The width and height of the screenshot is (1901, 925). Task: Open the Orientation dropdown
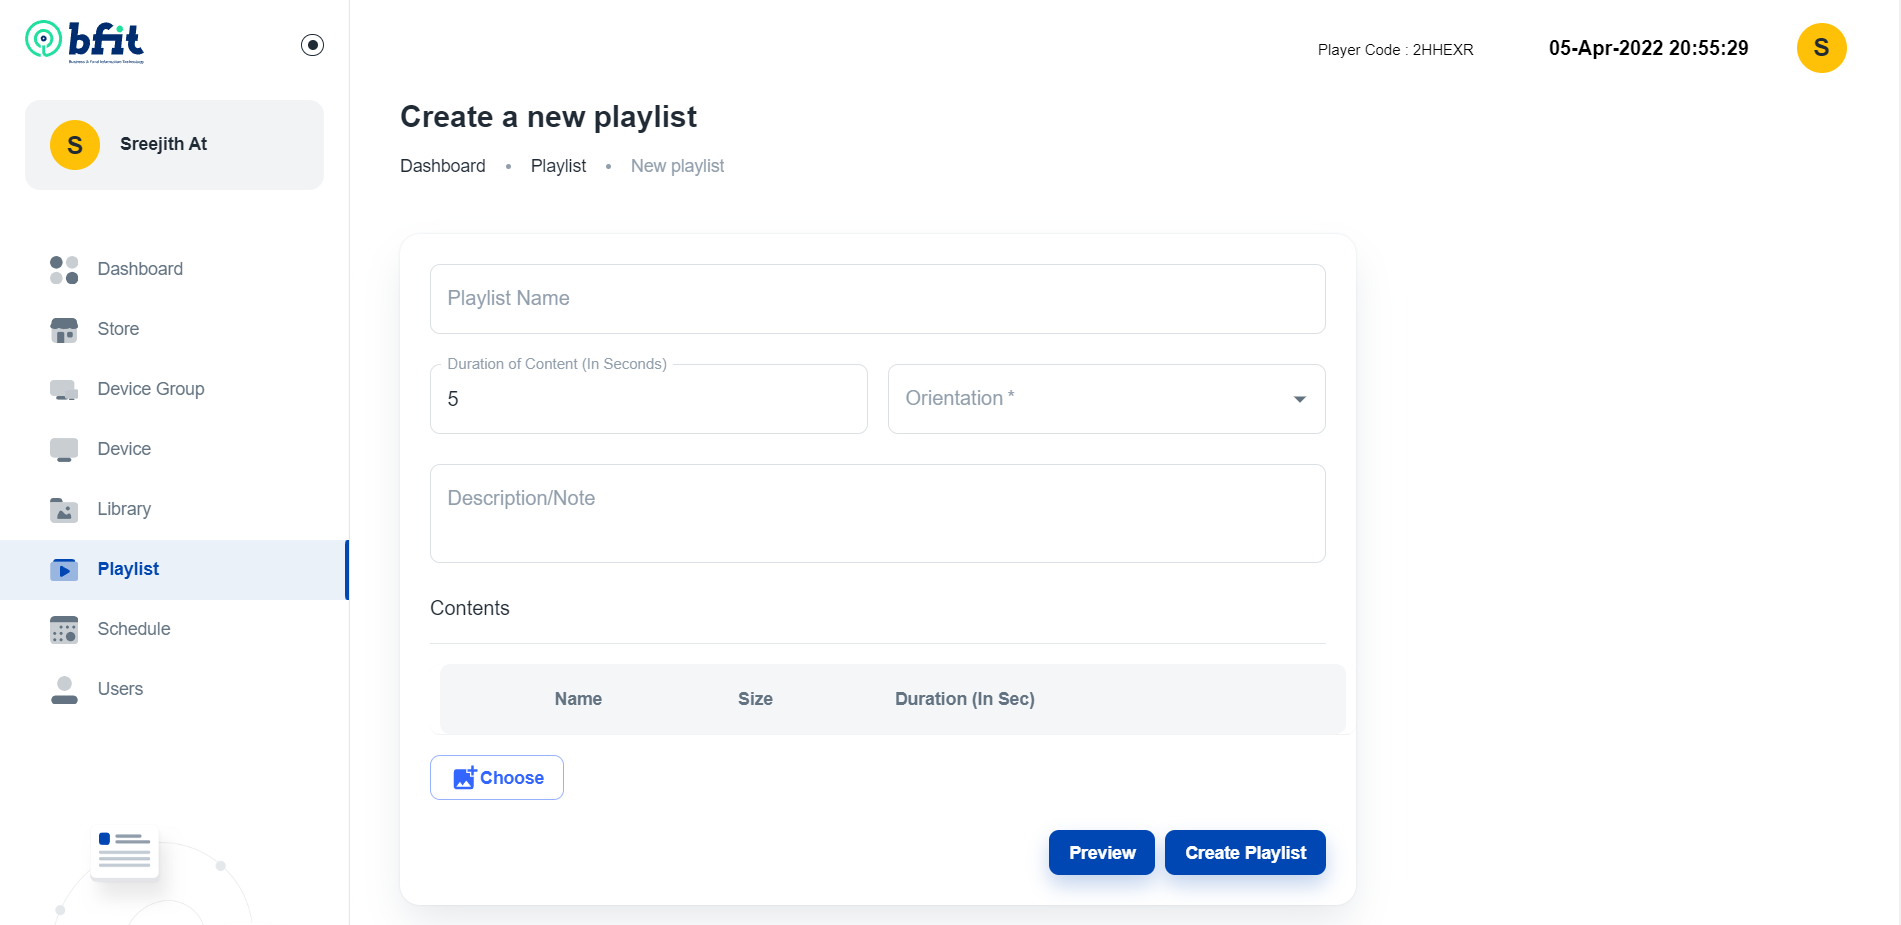click(x=1107, y=399)
